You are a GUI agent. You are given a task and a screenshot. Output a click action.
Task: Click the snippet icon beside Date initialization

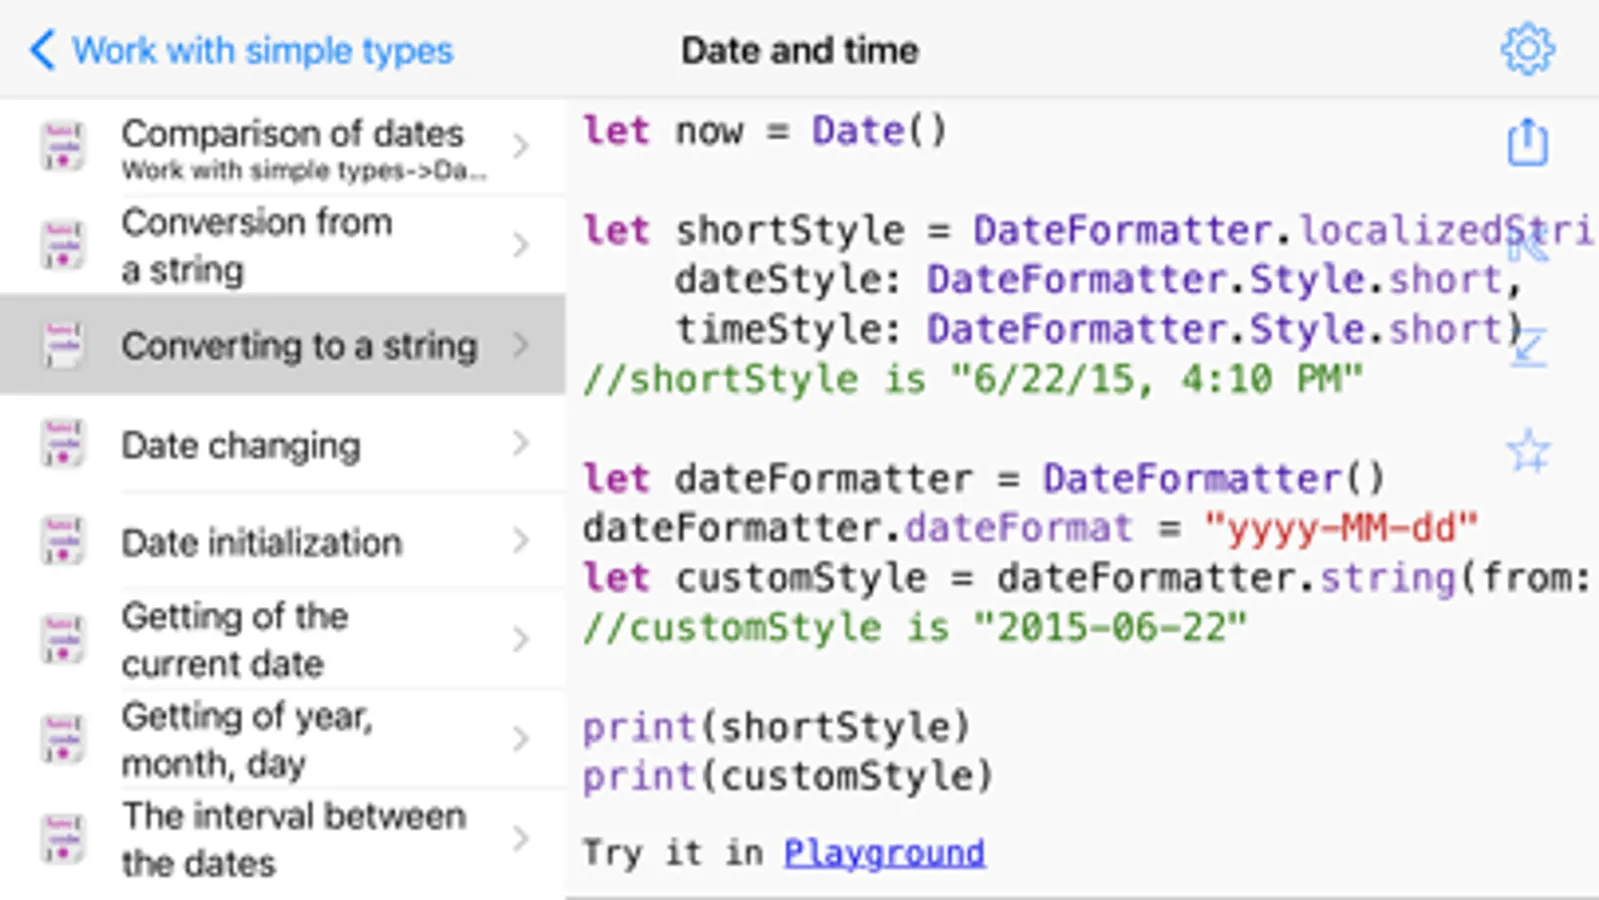(x=62, y=542)
